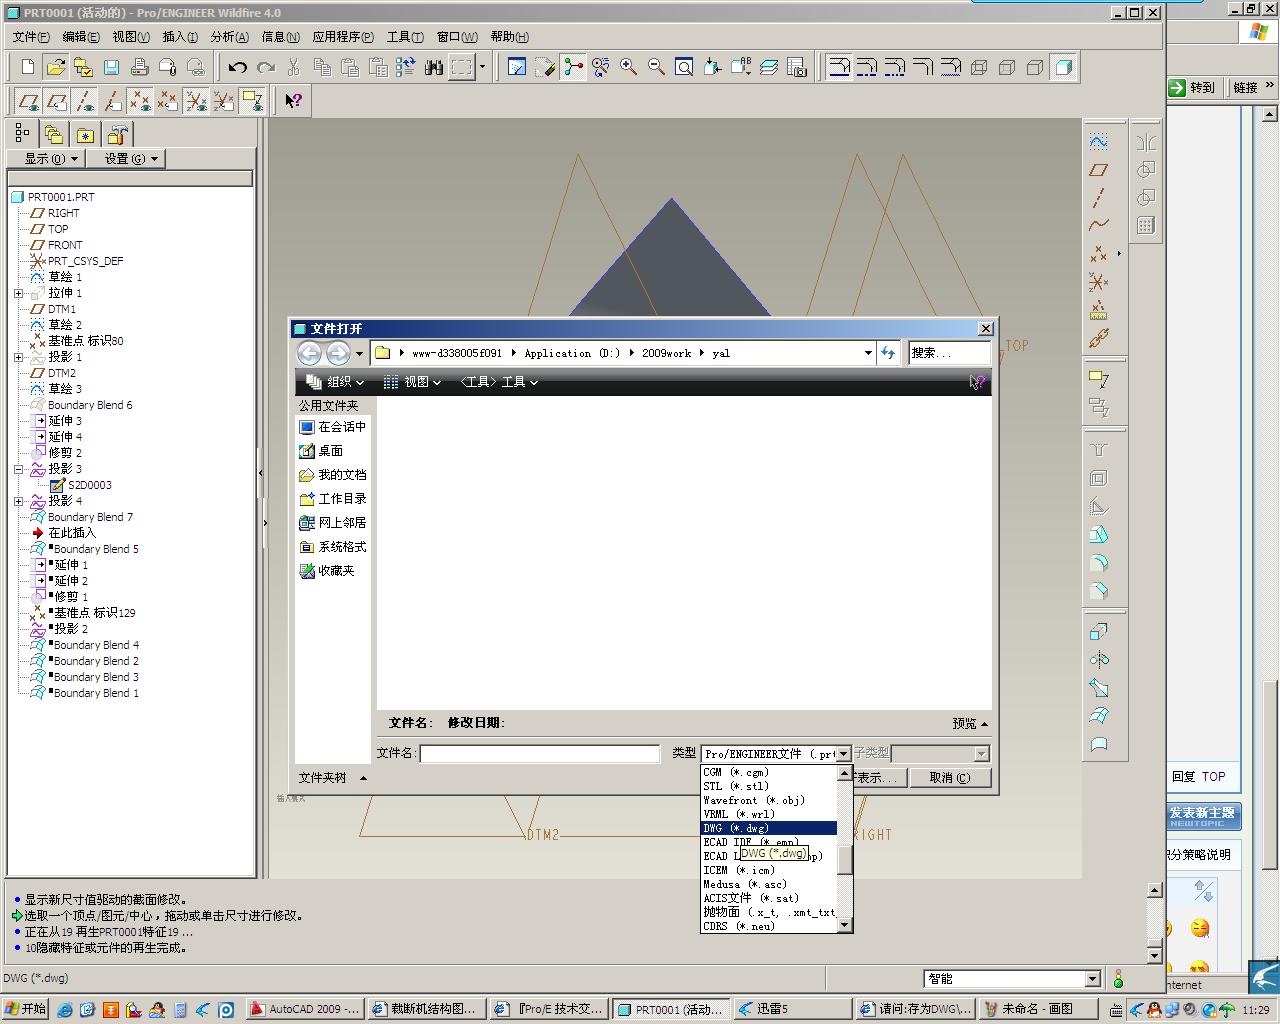Open the 设置 dropdown in model tree
The width and height of the screenshot is (1280, 1024).
(x=126, y=158)
